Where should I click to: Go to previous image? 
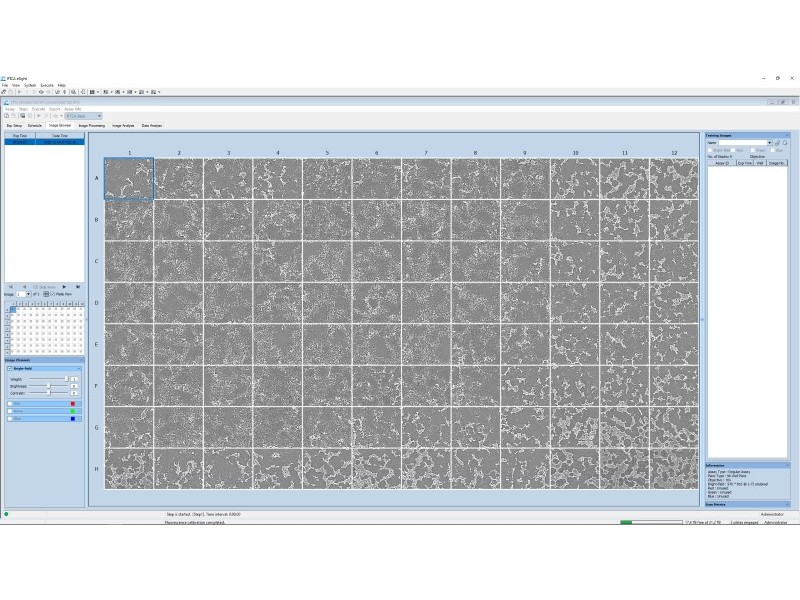point(24,287)
